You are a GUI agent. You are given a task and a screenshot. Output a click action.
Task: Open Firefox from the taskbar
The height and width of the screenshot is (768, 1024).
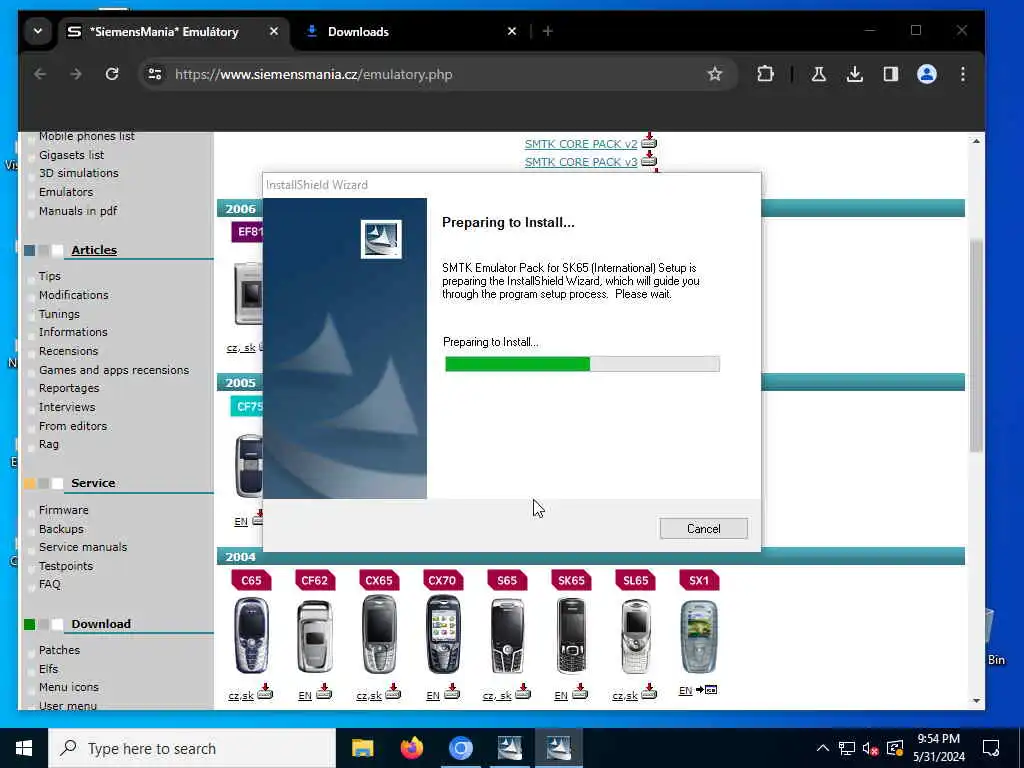(411, 748)
